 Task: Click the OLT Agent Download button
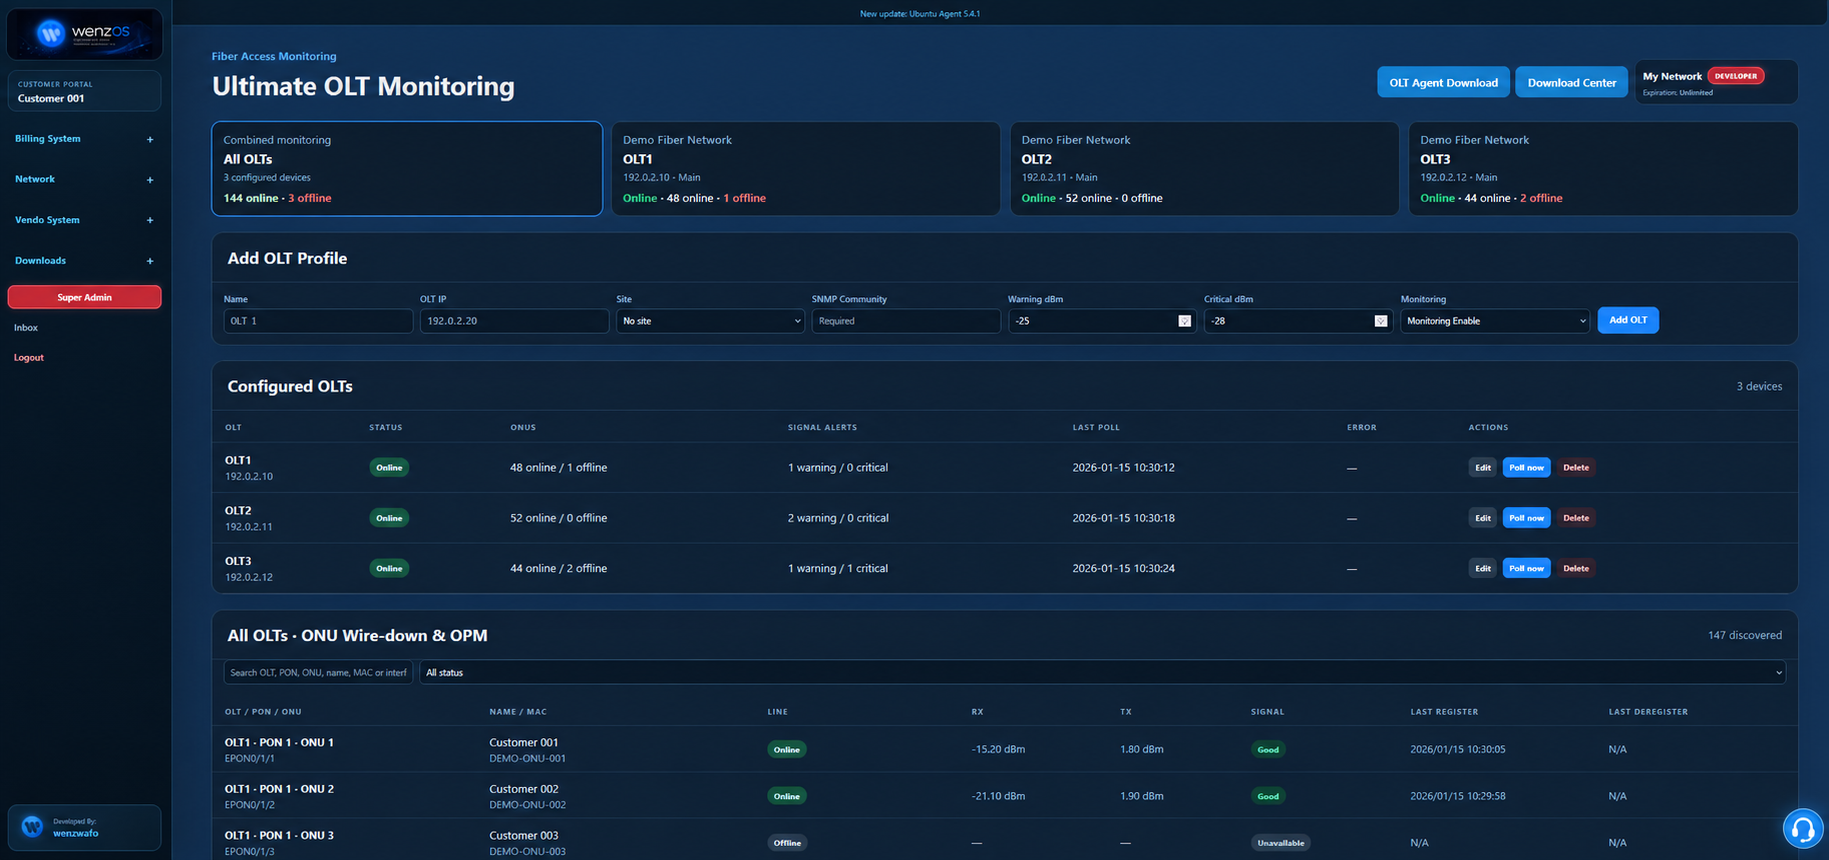[x=1443, y=82]
